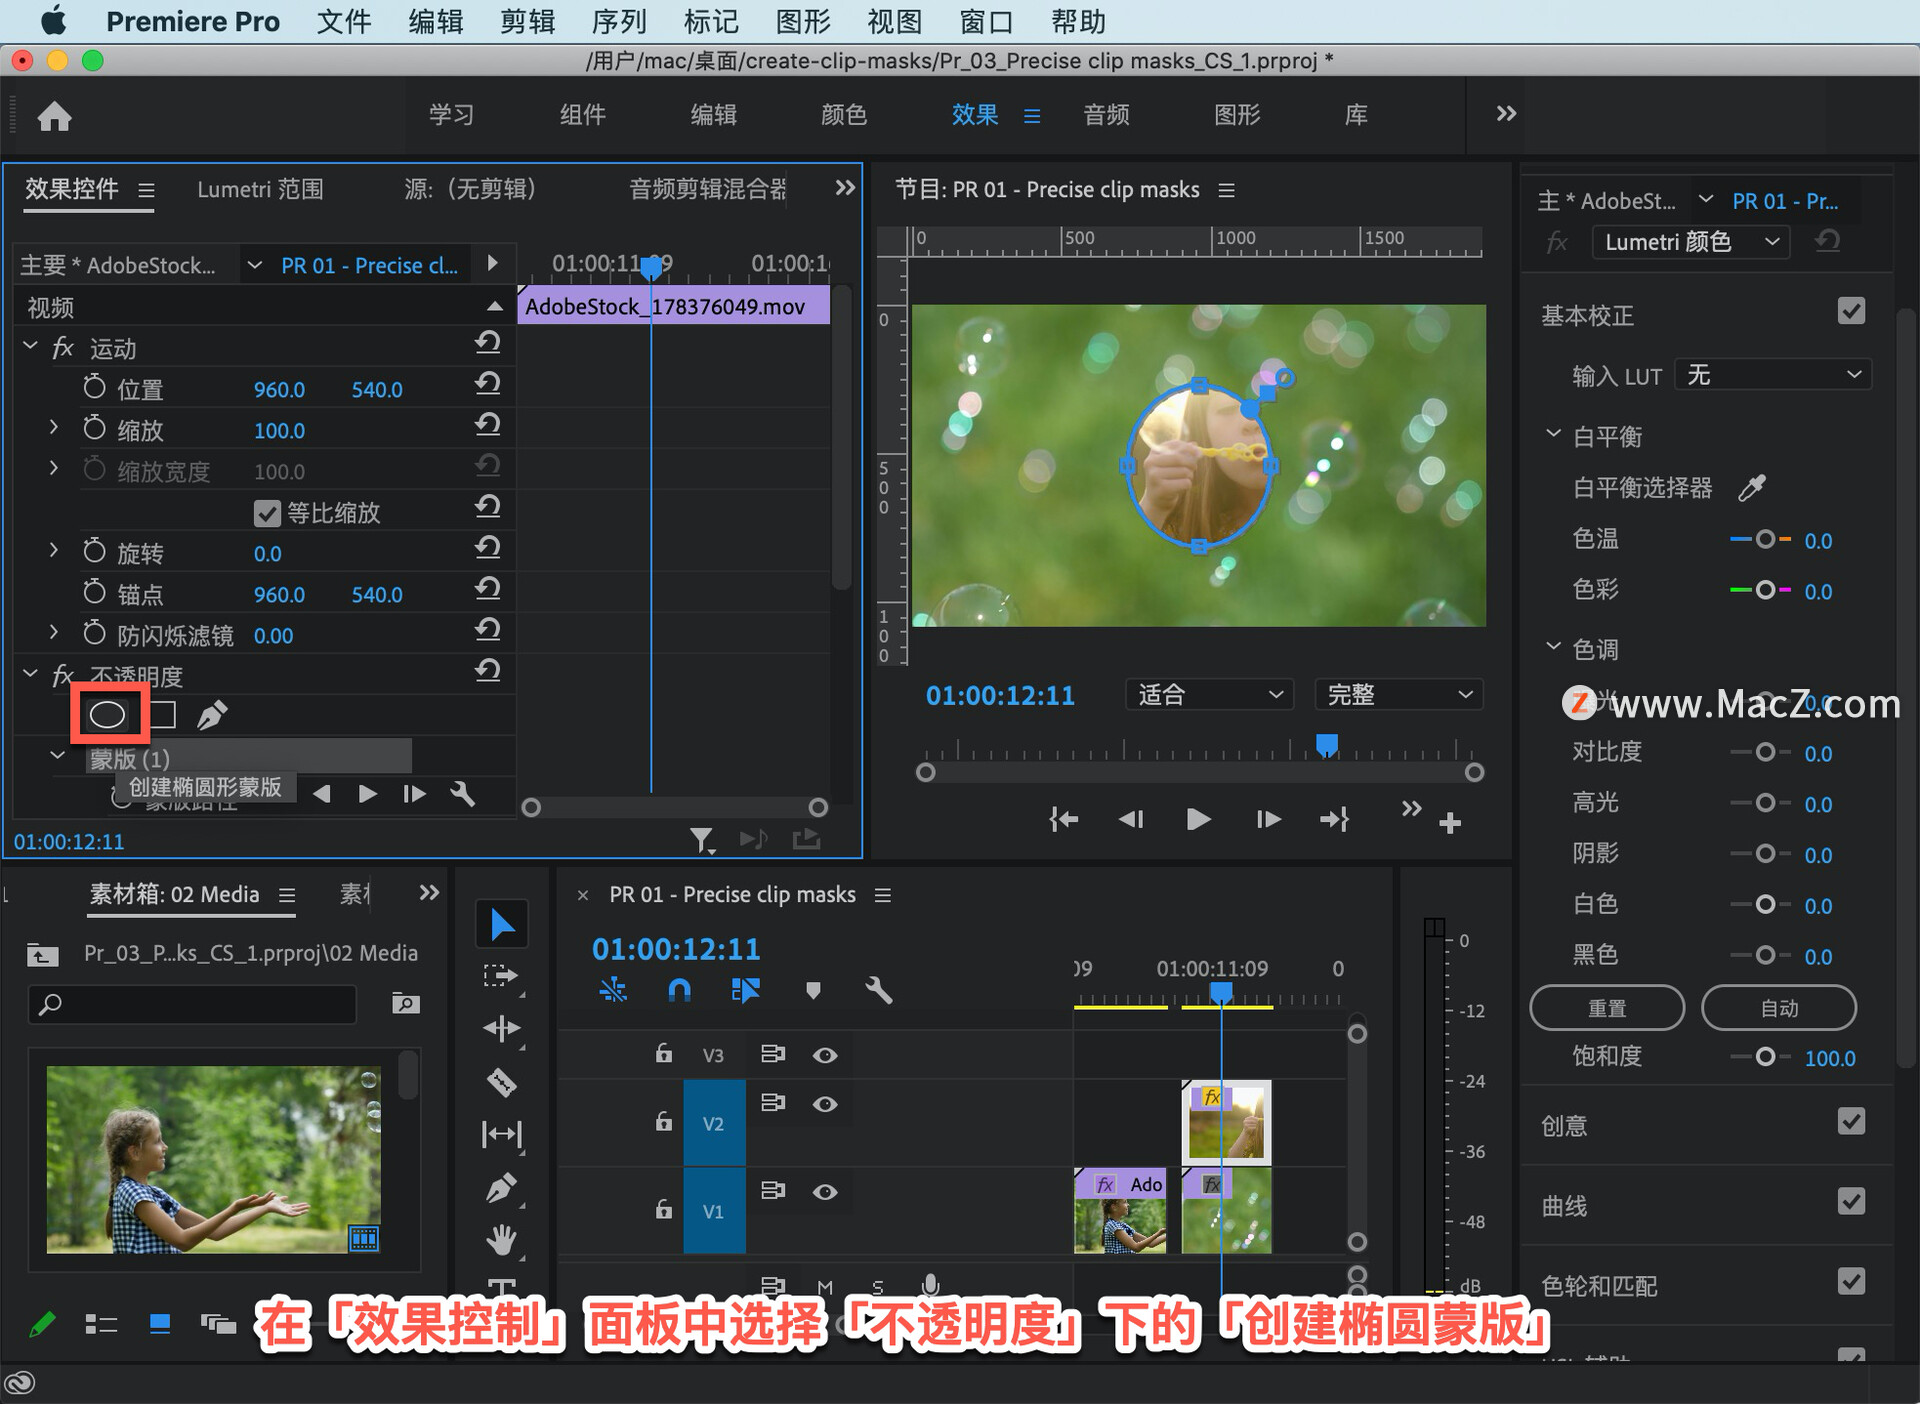1920x1404 pixels.
Task: Toggle insert sequences as nests option
Action: click(613, 990)
